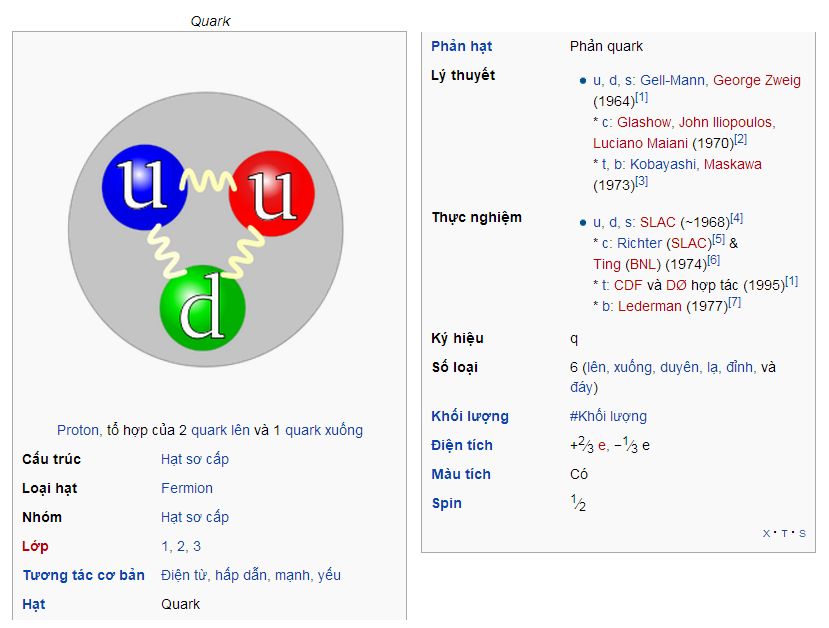
Task: Click the red 'Lớp' label link
Action: (x=35, y=546)
